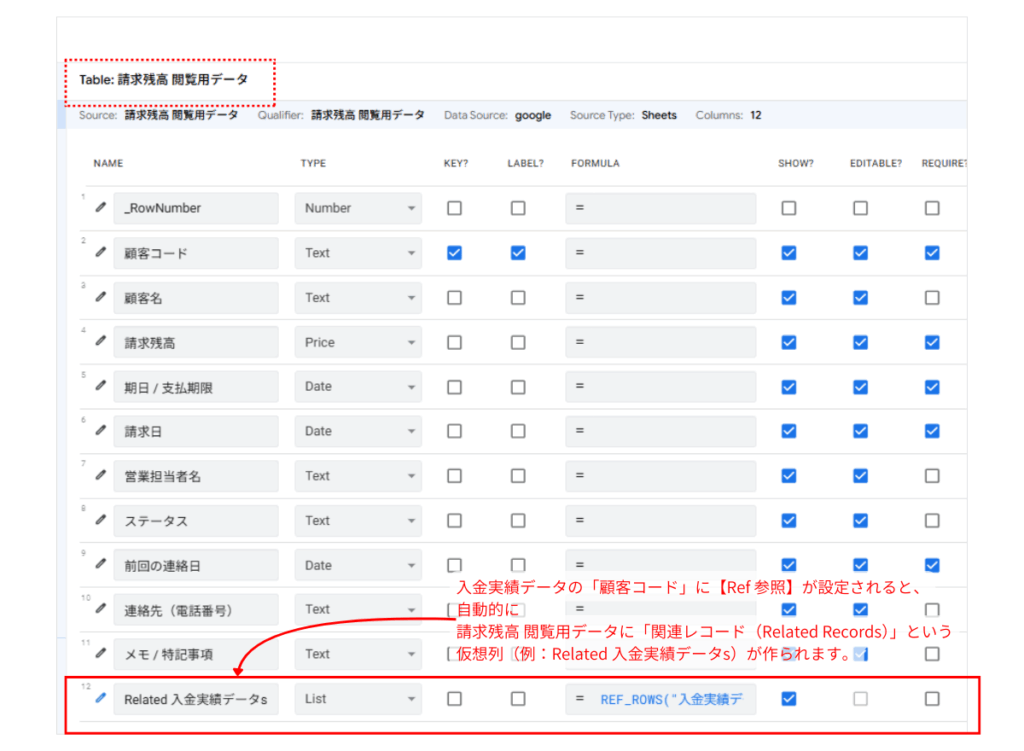Uncheck the KEY checkbox for 顧客コード

454,253
